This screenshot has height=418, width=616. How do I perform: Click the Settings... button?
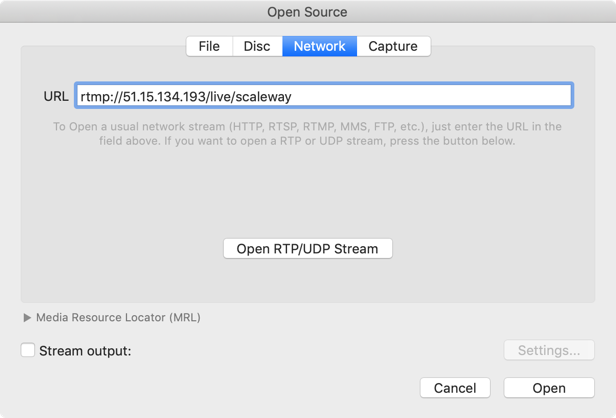tap(548, 351)
